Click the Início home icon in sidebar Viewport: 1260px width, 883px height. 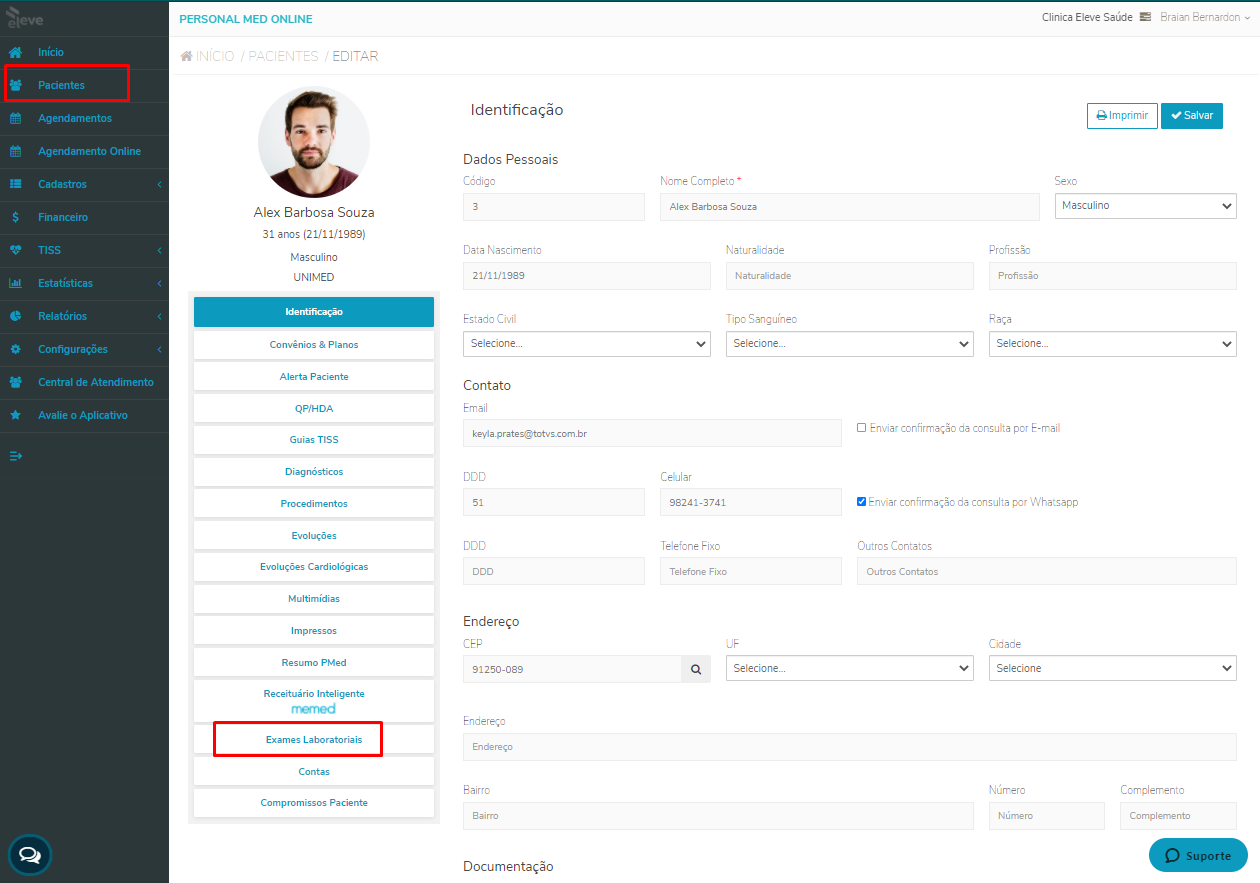pyautogui.click(x=16, y=52)
